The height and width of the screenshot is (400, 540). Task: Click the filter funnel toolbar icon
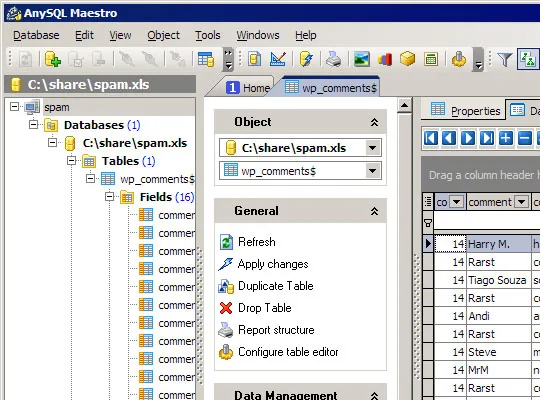point(505,59)
